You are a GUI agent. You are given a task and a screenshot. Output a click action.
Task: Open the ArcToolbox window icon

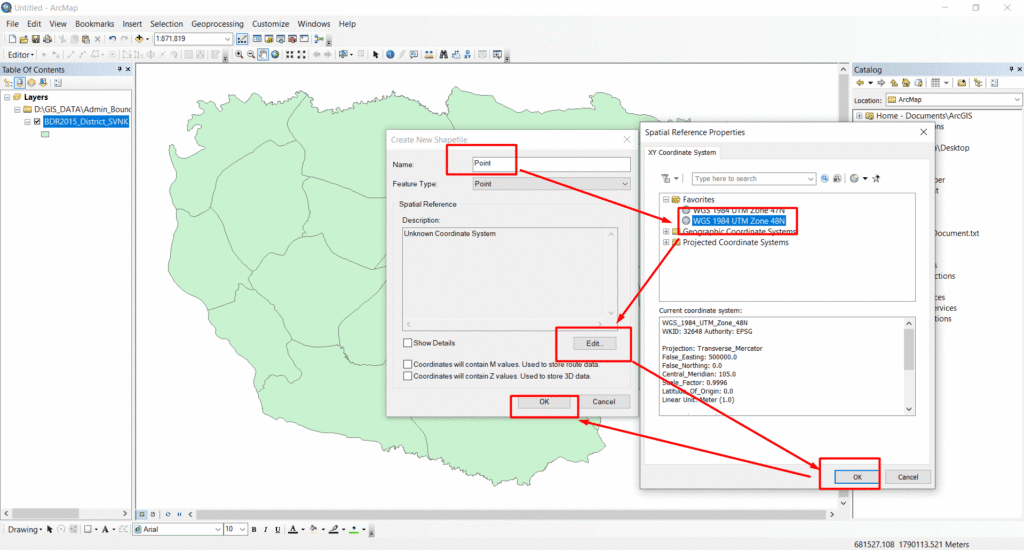coord(293,39)
